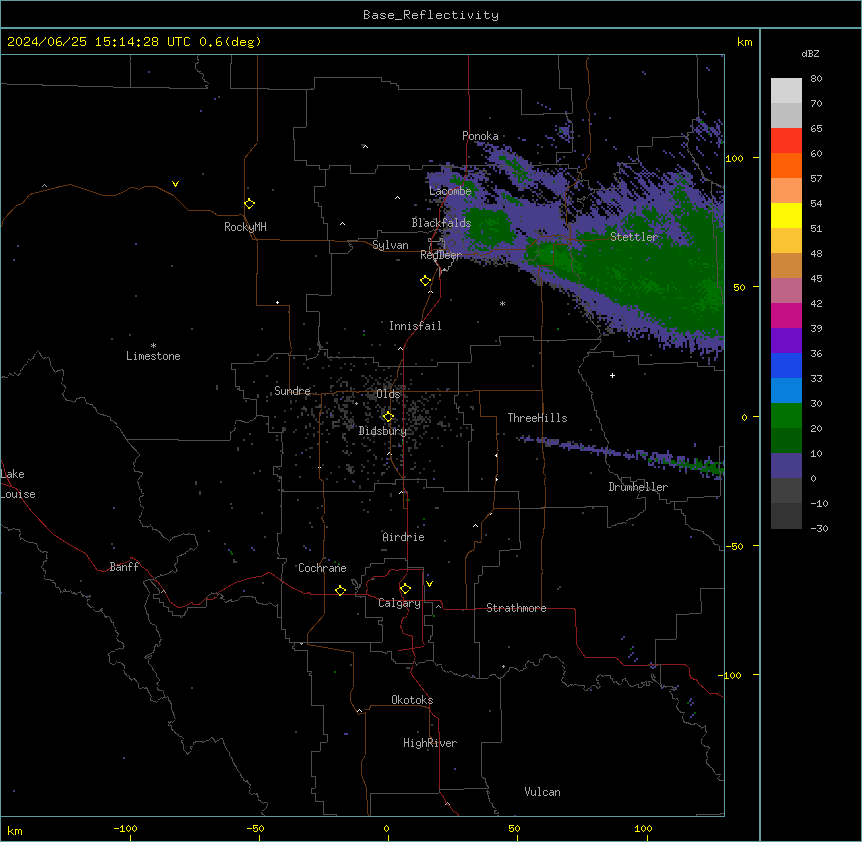Click the 2024/06/25 15:14:28 UTC timestamp
The height and width of the screenshot is (842, 862).
pos(99,42)
